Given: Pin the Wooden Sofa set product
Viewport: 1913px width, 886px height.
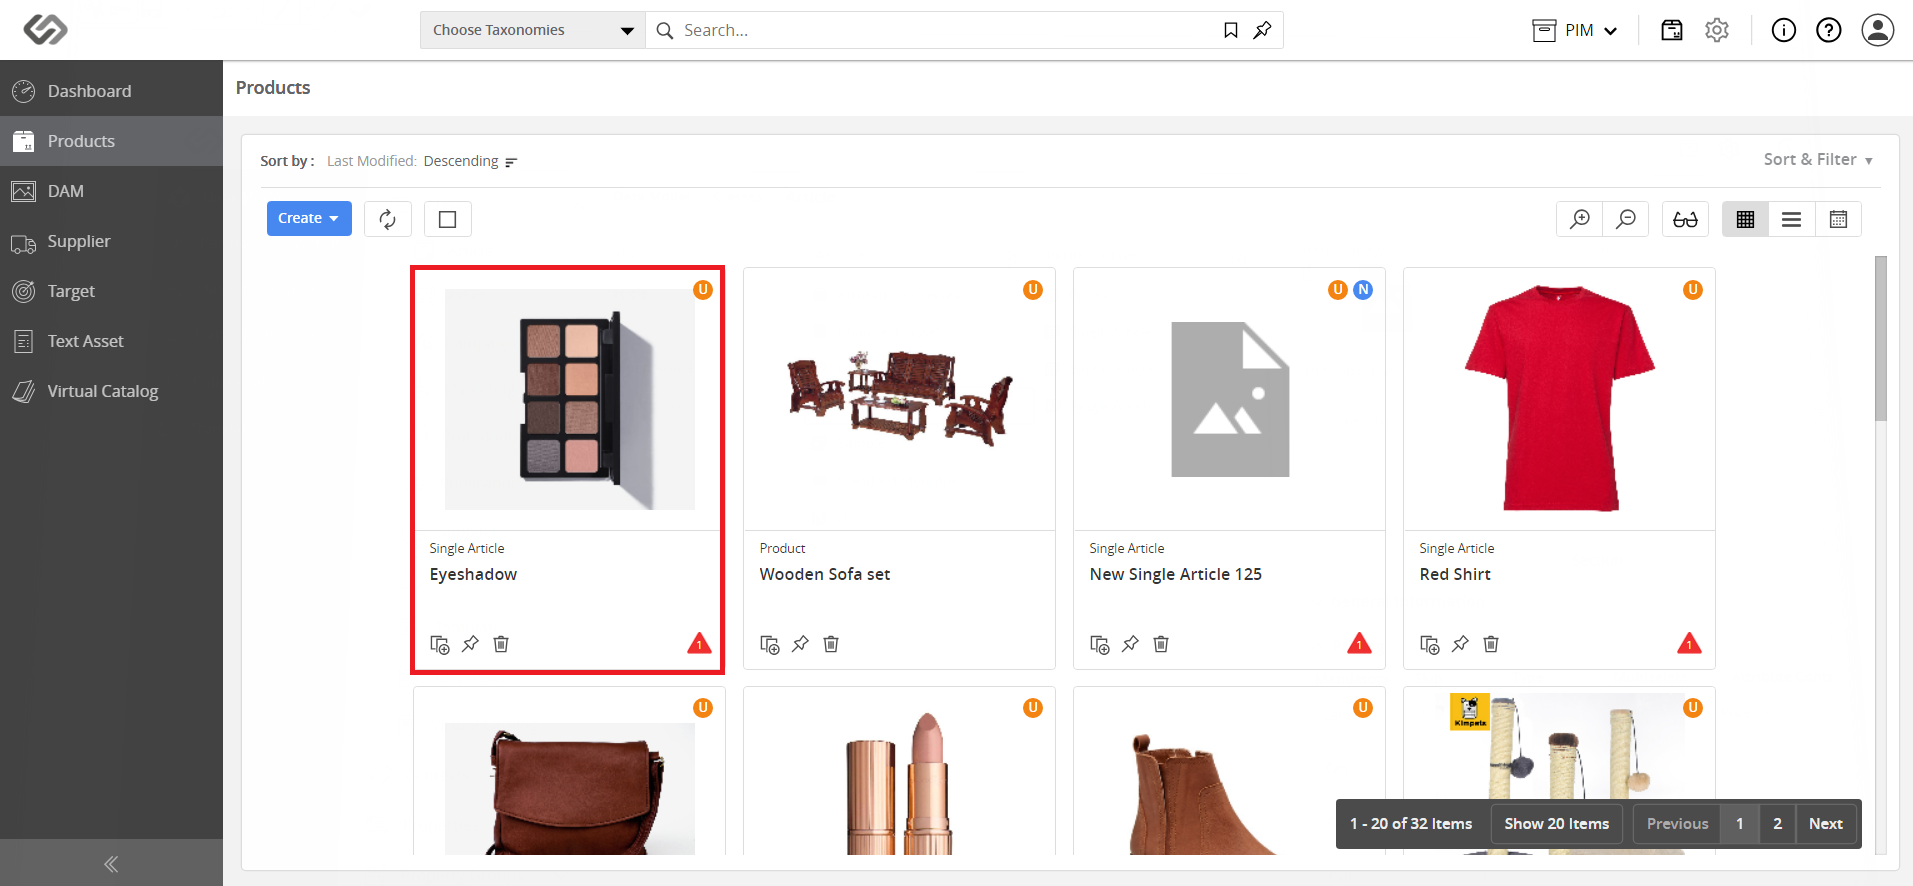Looking at the screenshot, I should tap(800, 644).
